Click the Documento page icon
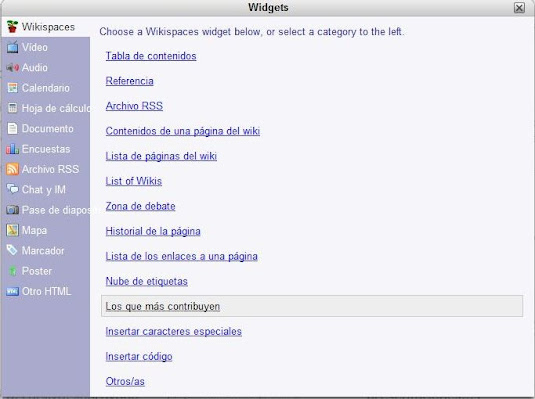Viewport: 535px width, 399px height. coord(13,129)
